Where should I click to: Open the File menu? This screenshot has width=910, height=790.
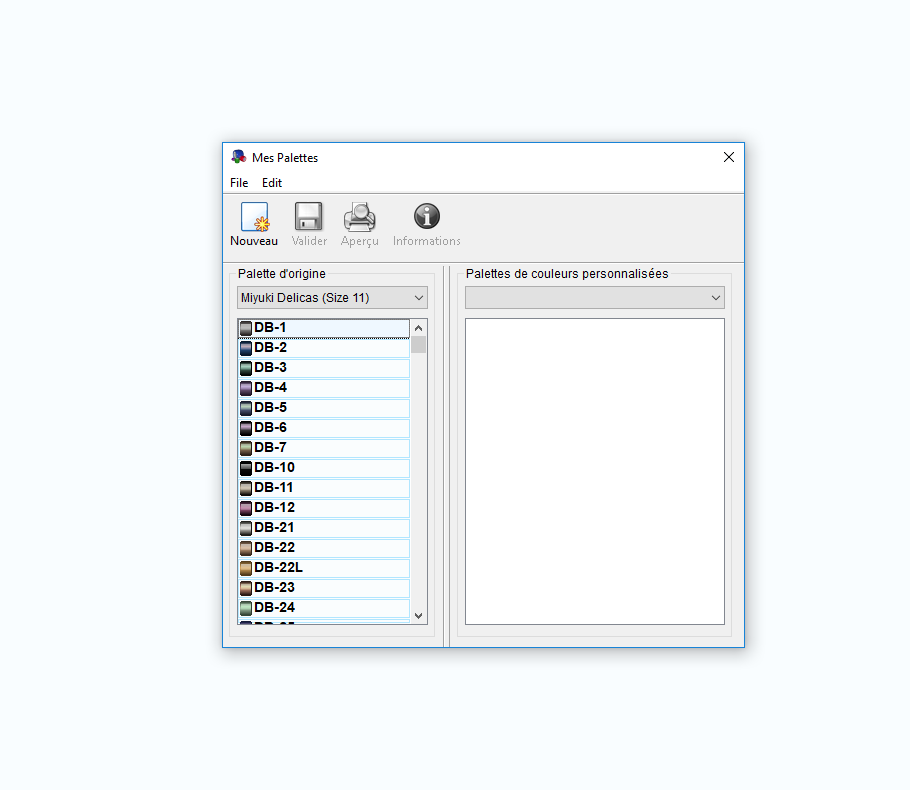tap(239, 182)
